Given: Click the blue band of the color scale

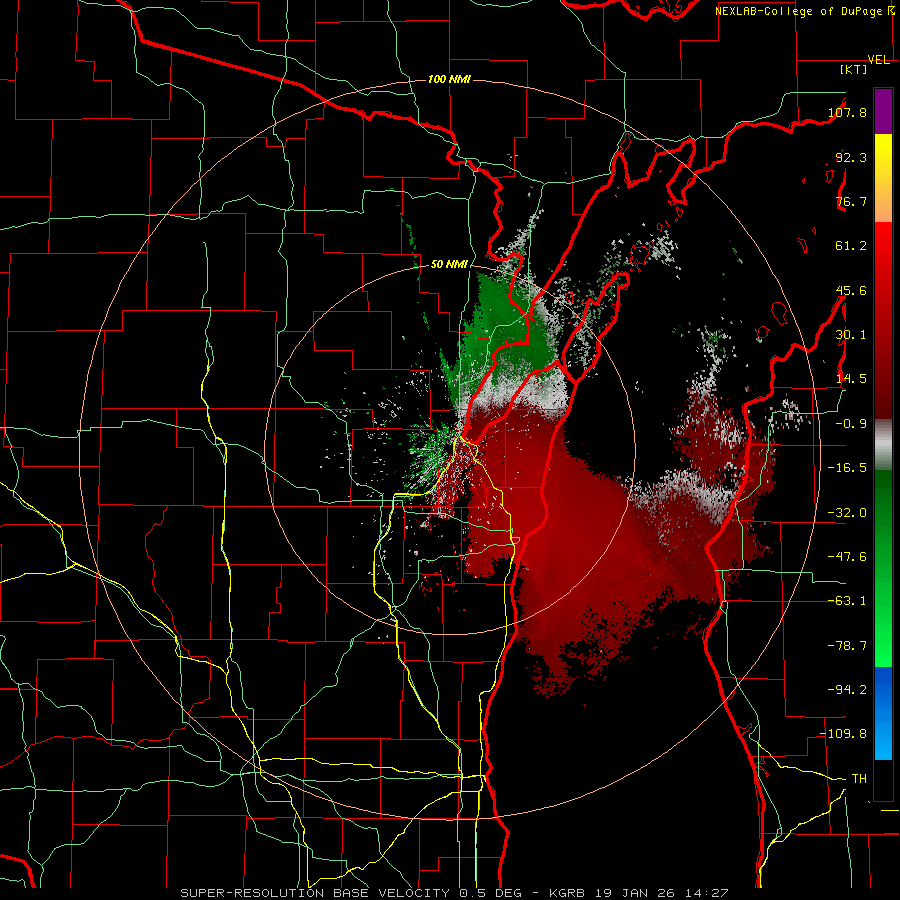Looking at the screenshot, I should pos(883,713).
